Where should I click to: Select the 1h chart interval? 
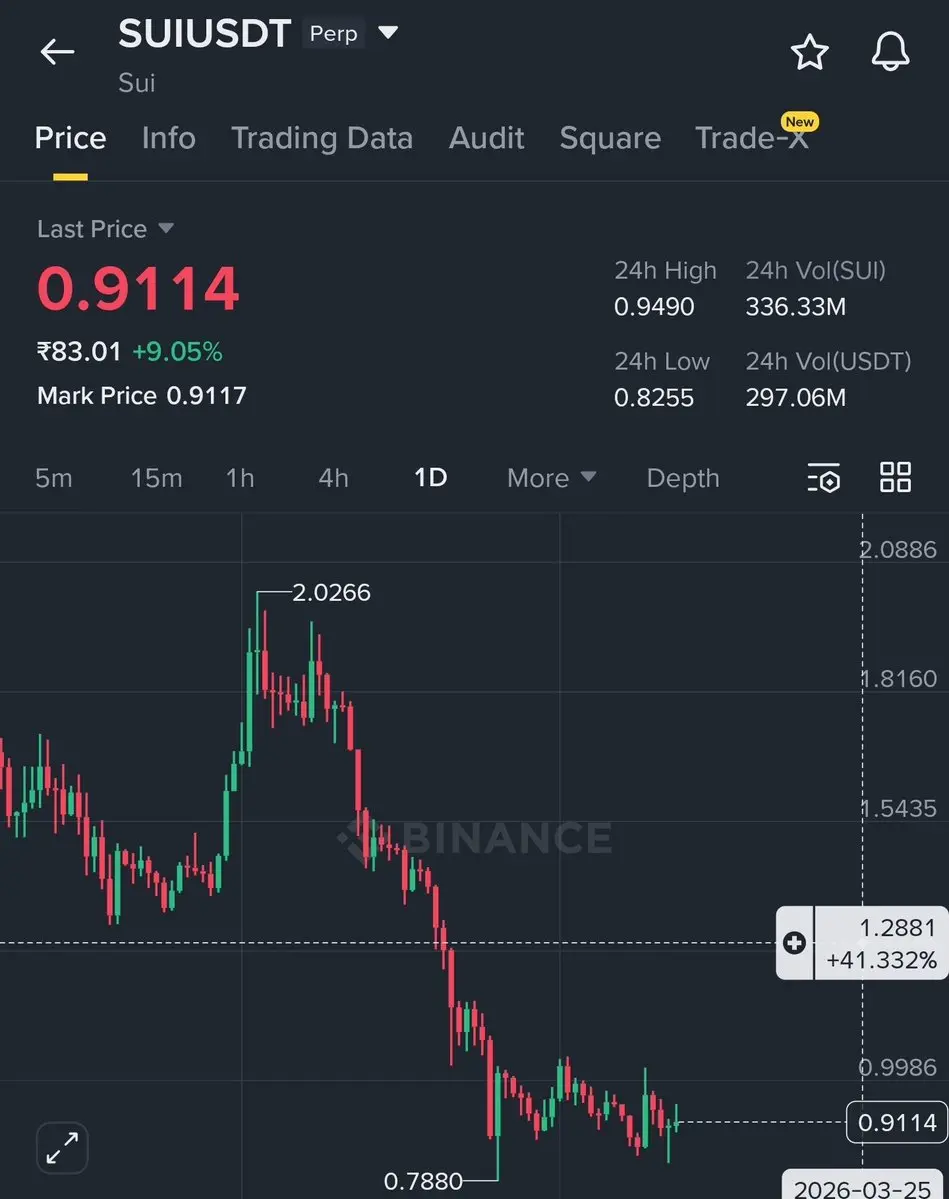click(x=240, y=478)
